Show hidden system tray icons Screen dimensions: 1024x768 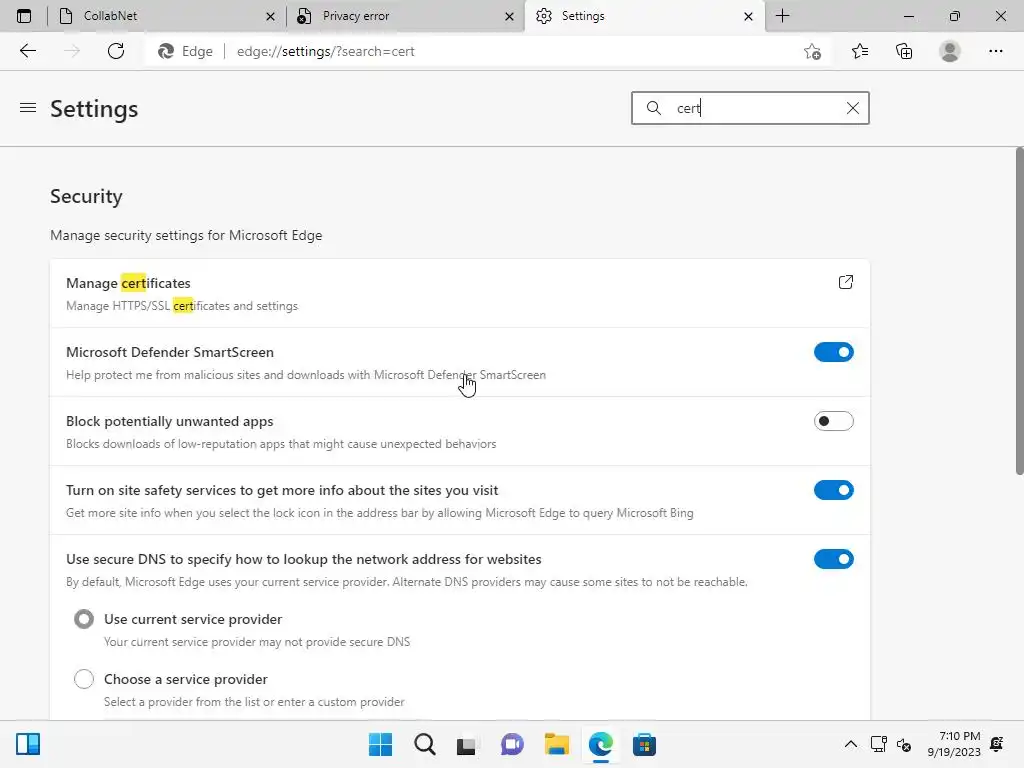pyautogui.click(x=851, y=744)
